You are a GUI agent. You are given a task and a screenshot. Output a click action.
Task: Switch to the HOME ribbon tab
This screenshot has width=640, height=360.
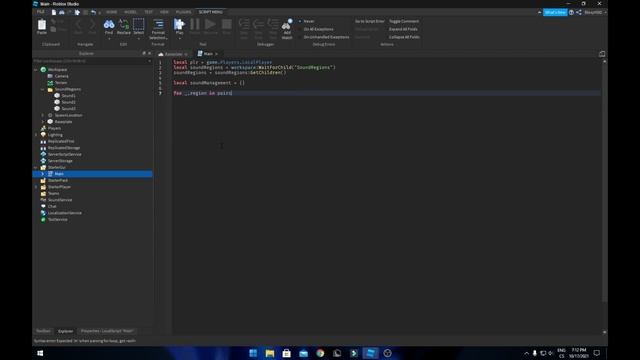pos(111,12)
